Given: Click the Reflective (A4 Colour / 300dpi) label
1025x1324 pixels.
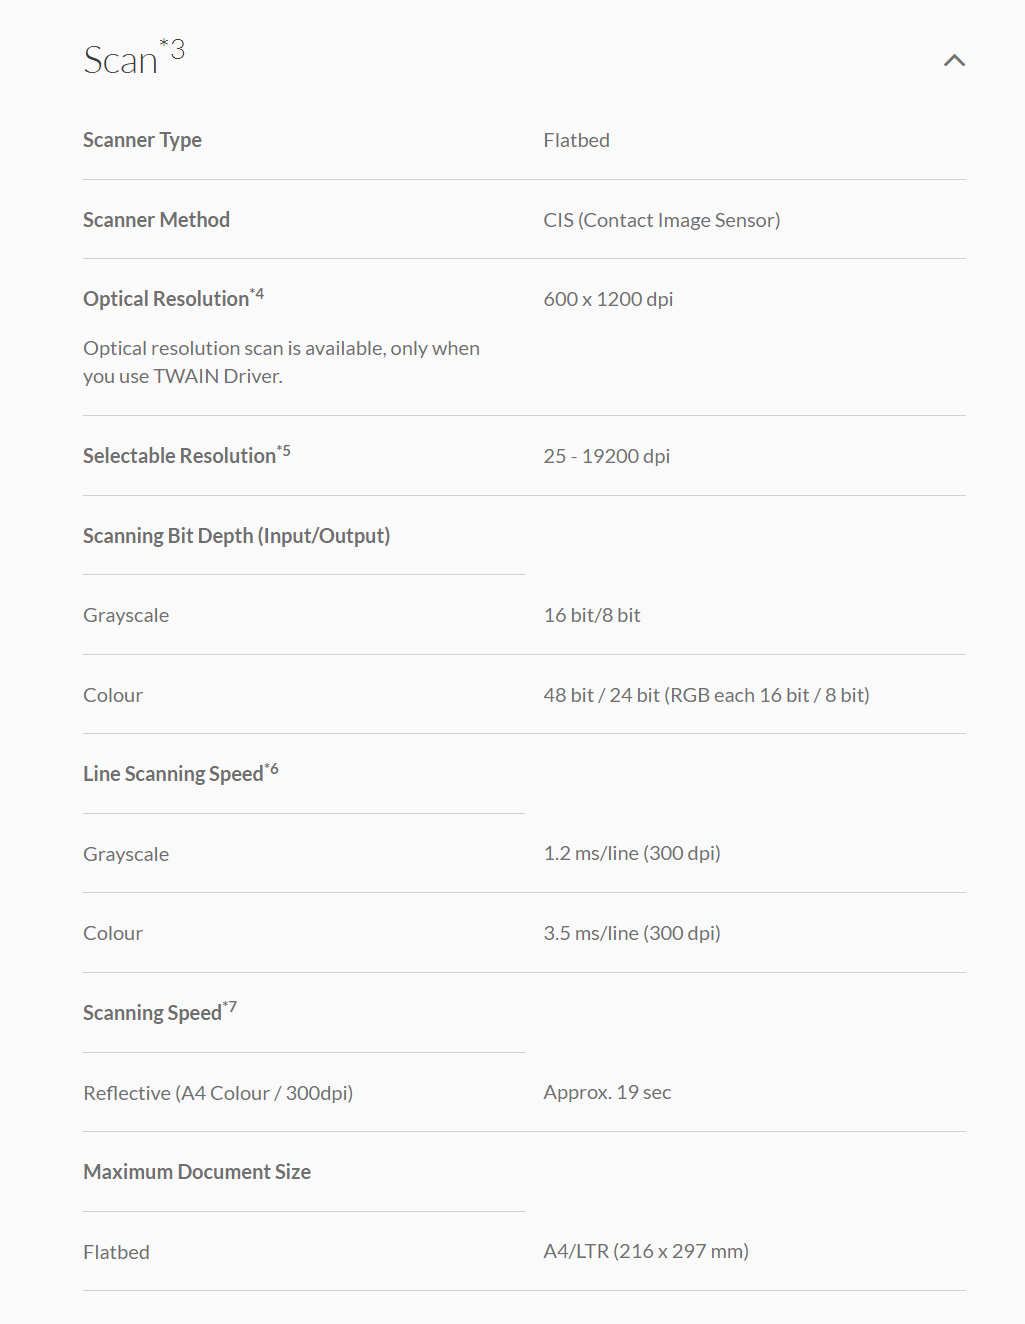Looking at the screenshot, I should click(218, 1093).
